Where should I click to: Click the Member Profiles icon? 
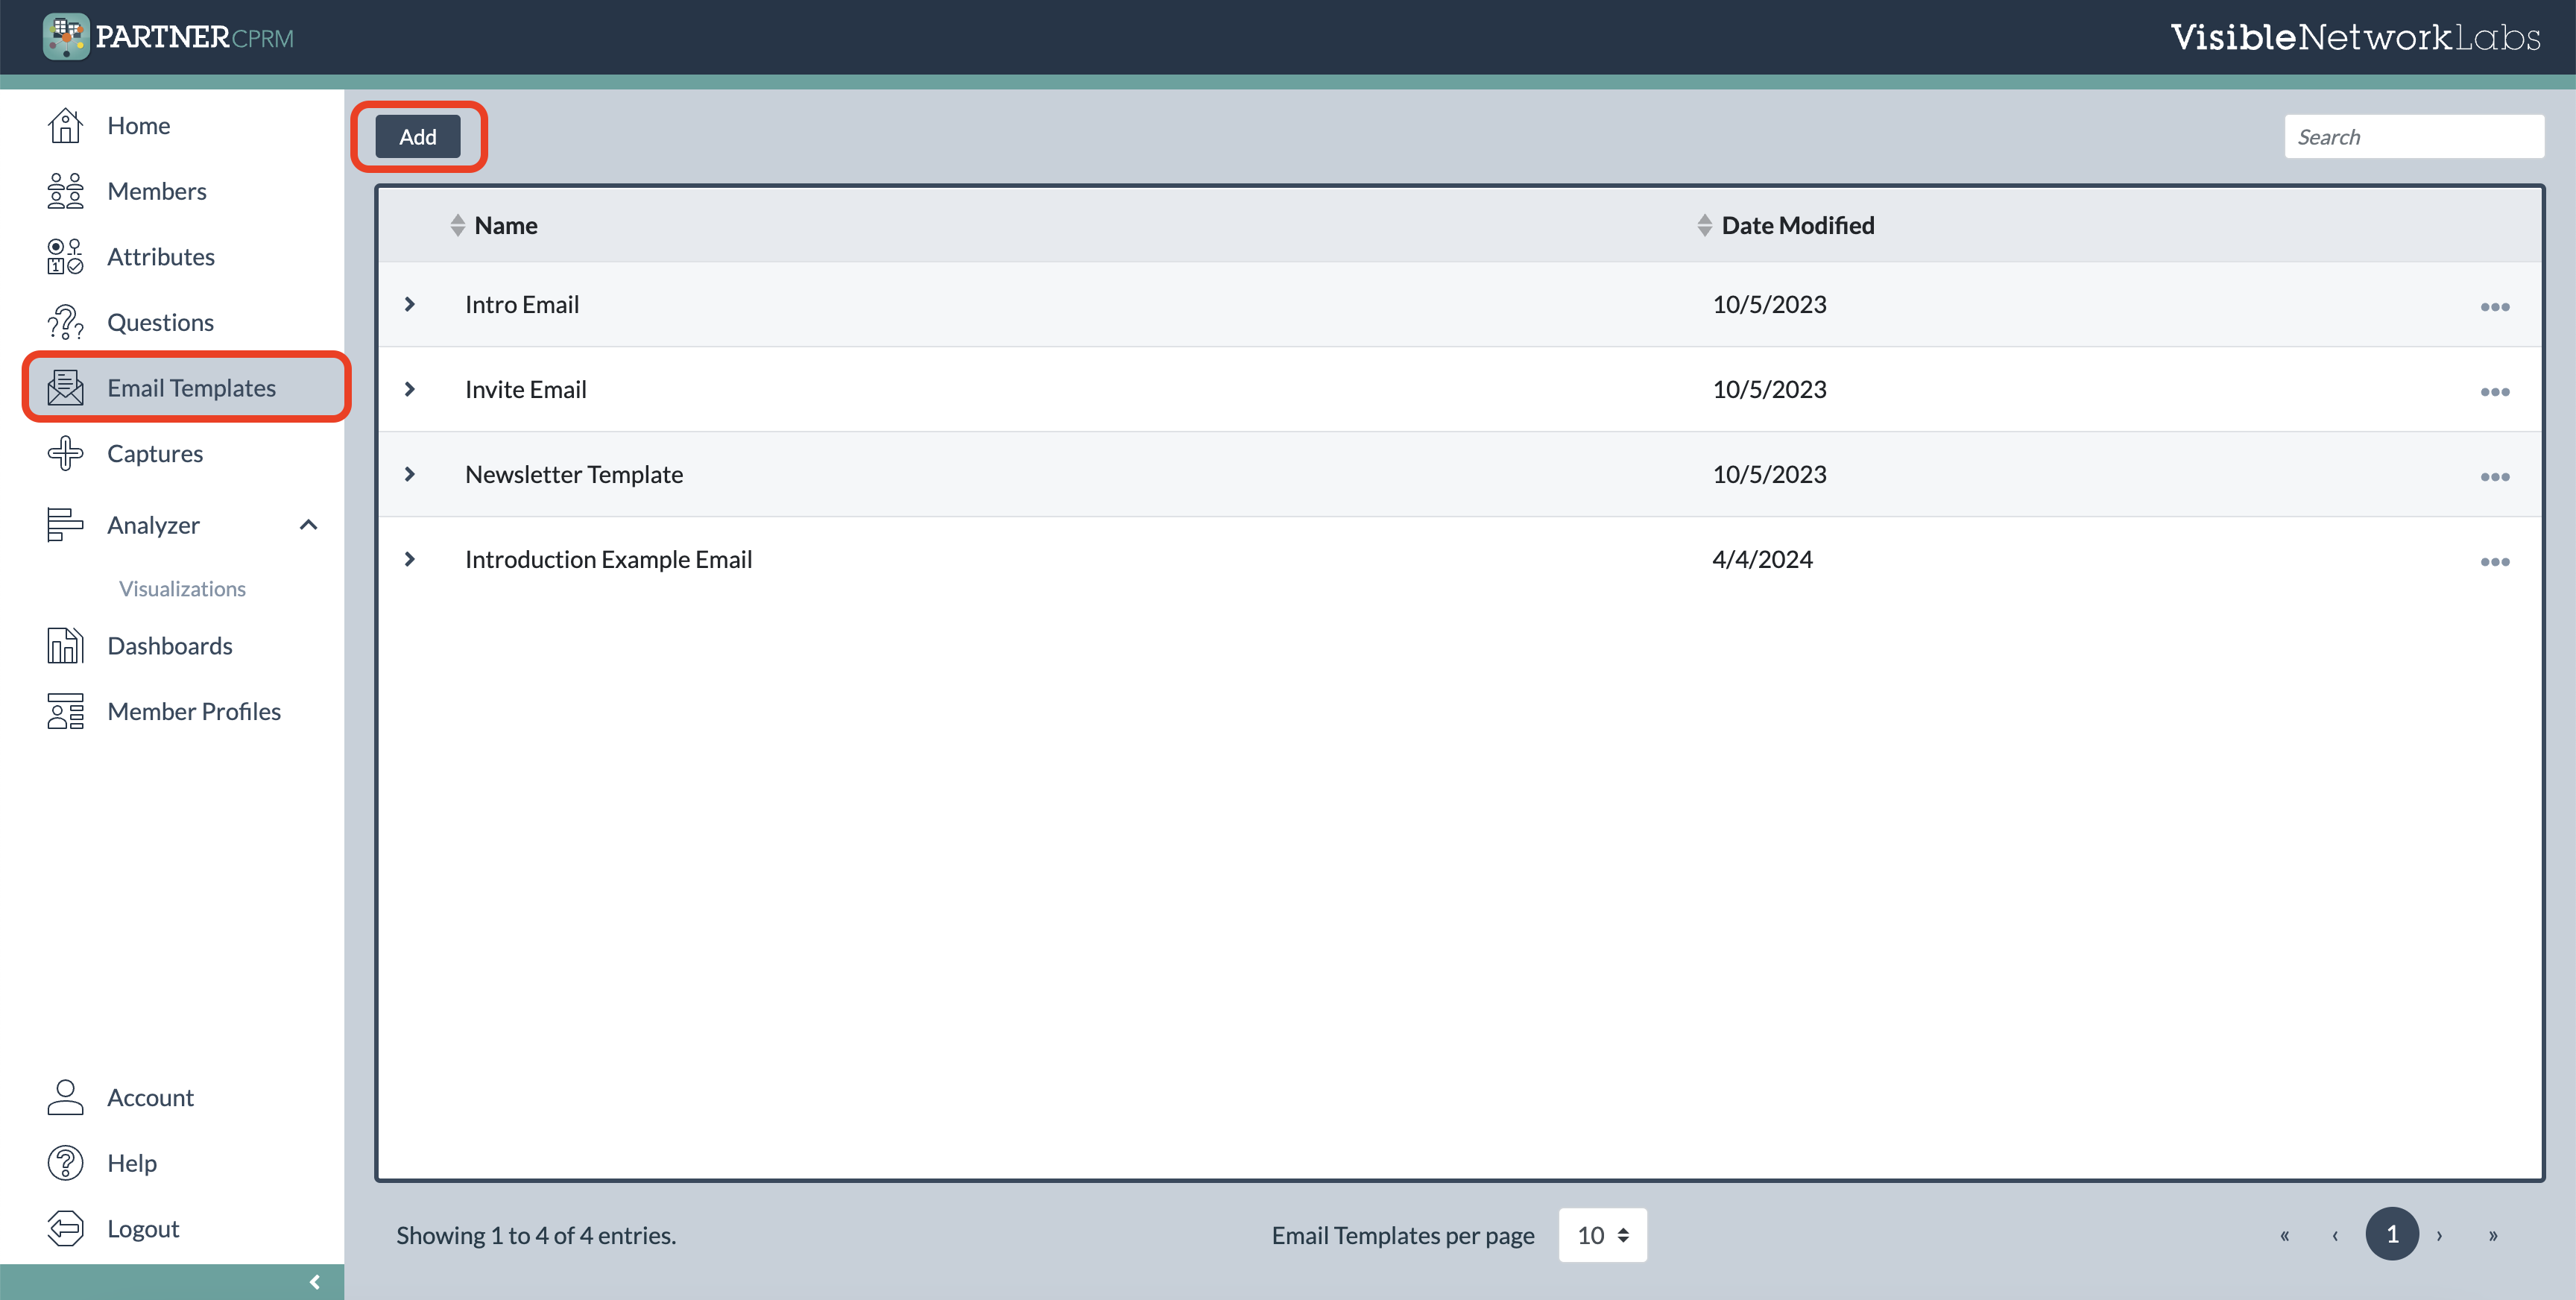click(x=65, y=711)
